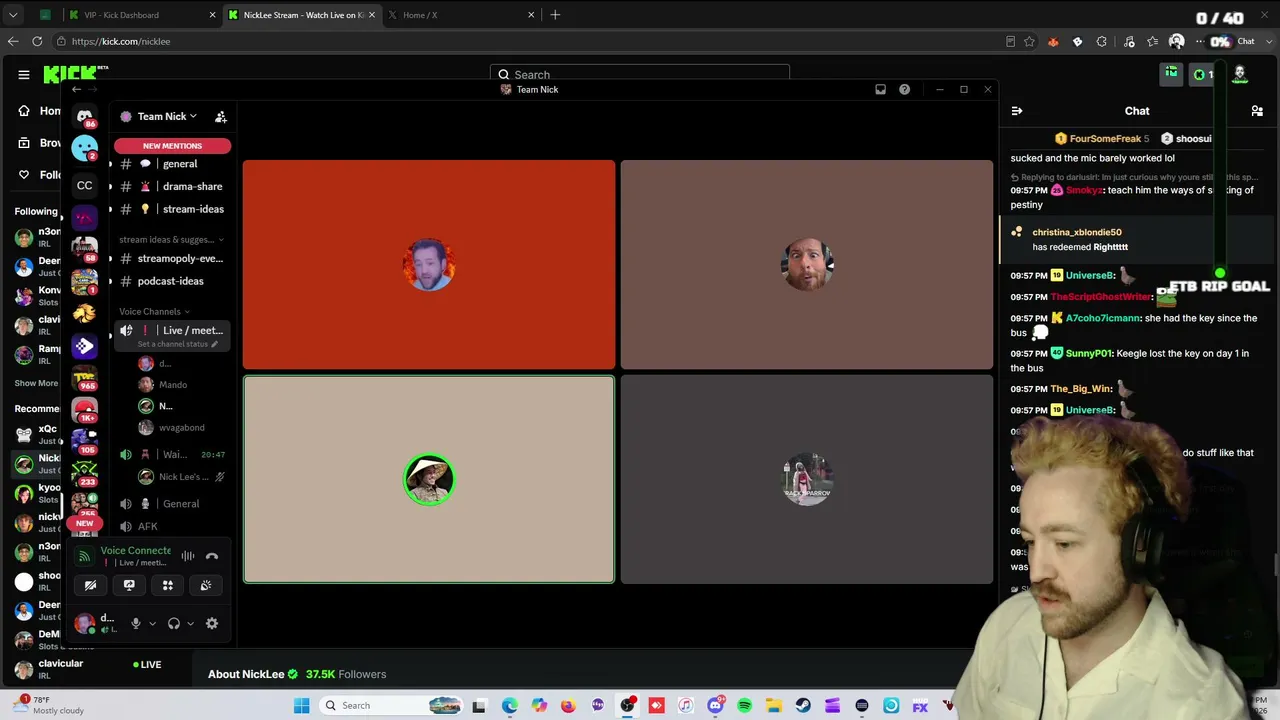Toggle Discord headphone deafen
This screenshot has width=1280, height=720.
click(174, 624)
